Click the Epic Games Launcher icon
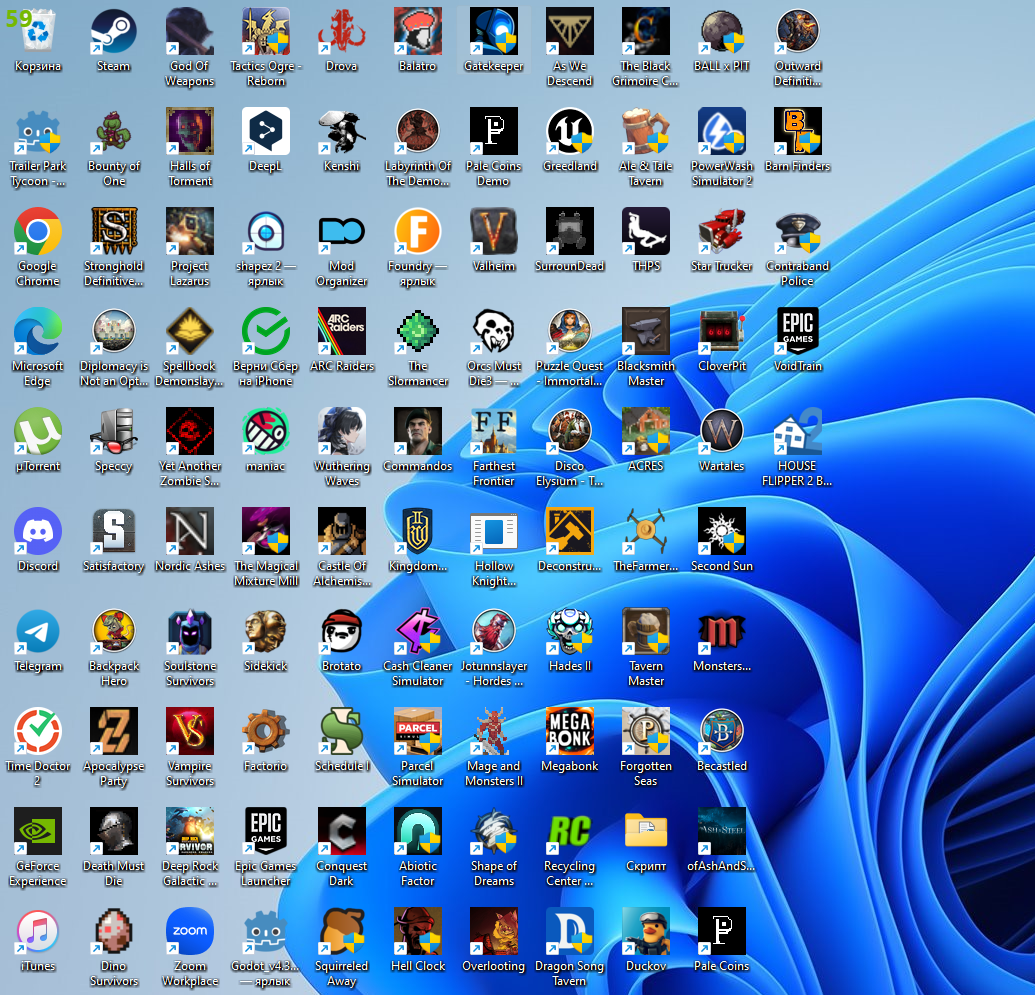The height and width of the screenshot is (995, 1035). coord(266,832)
